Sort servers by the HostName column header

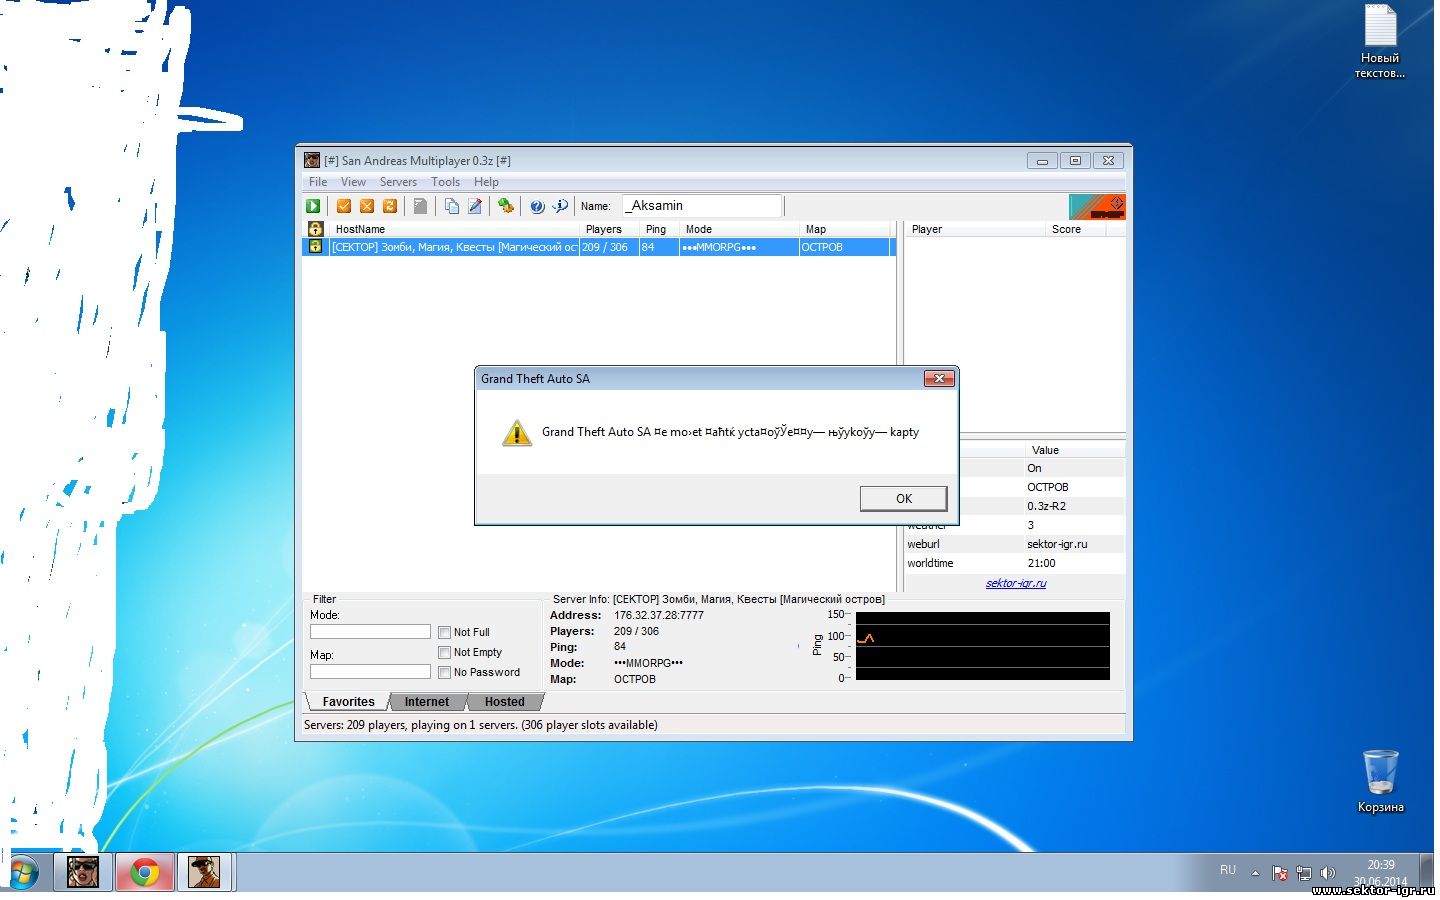pos(455,229)
